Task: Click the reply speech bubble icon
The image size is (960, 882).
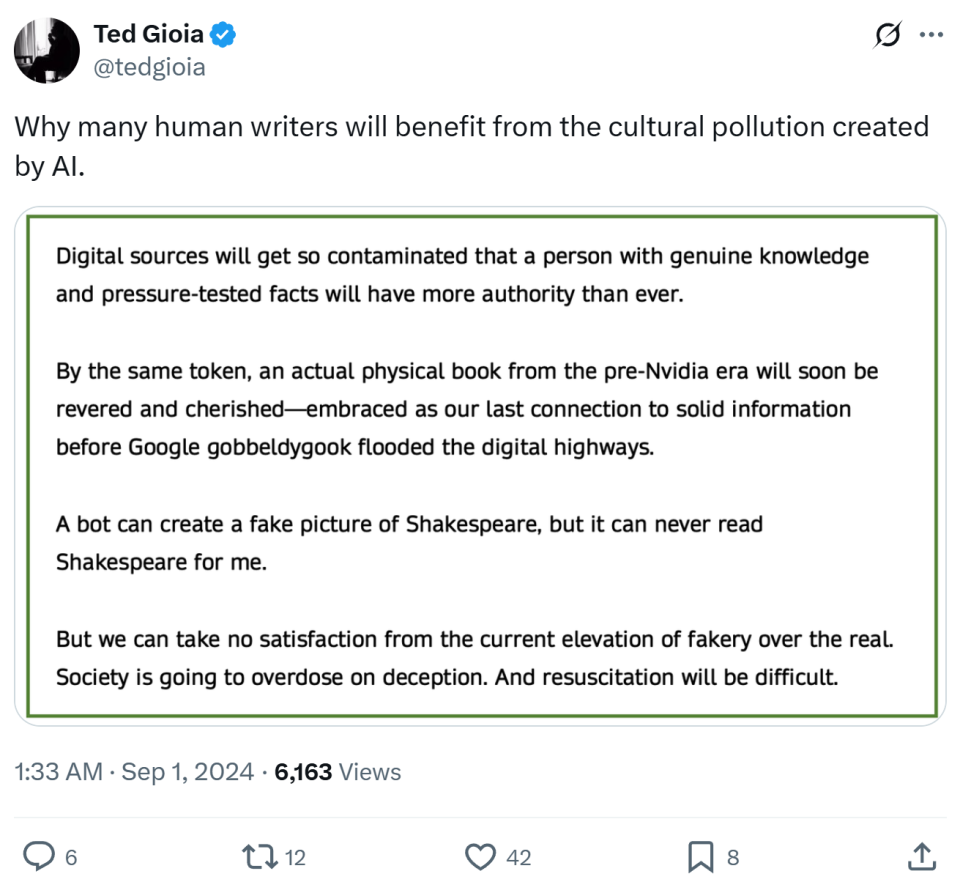Action: (38, 856)
